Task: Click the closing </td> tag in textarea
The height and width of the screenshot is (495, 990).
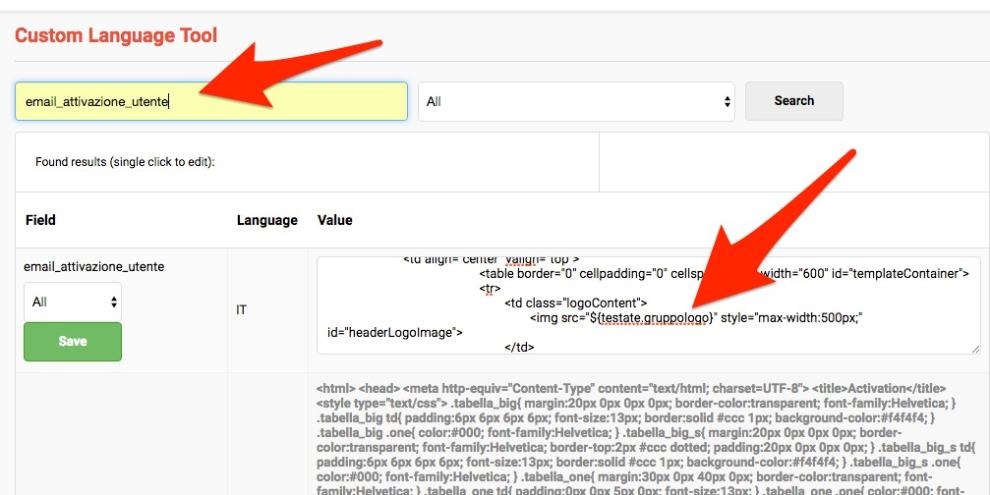Action: (521, 348)
